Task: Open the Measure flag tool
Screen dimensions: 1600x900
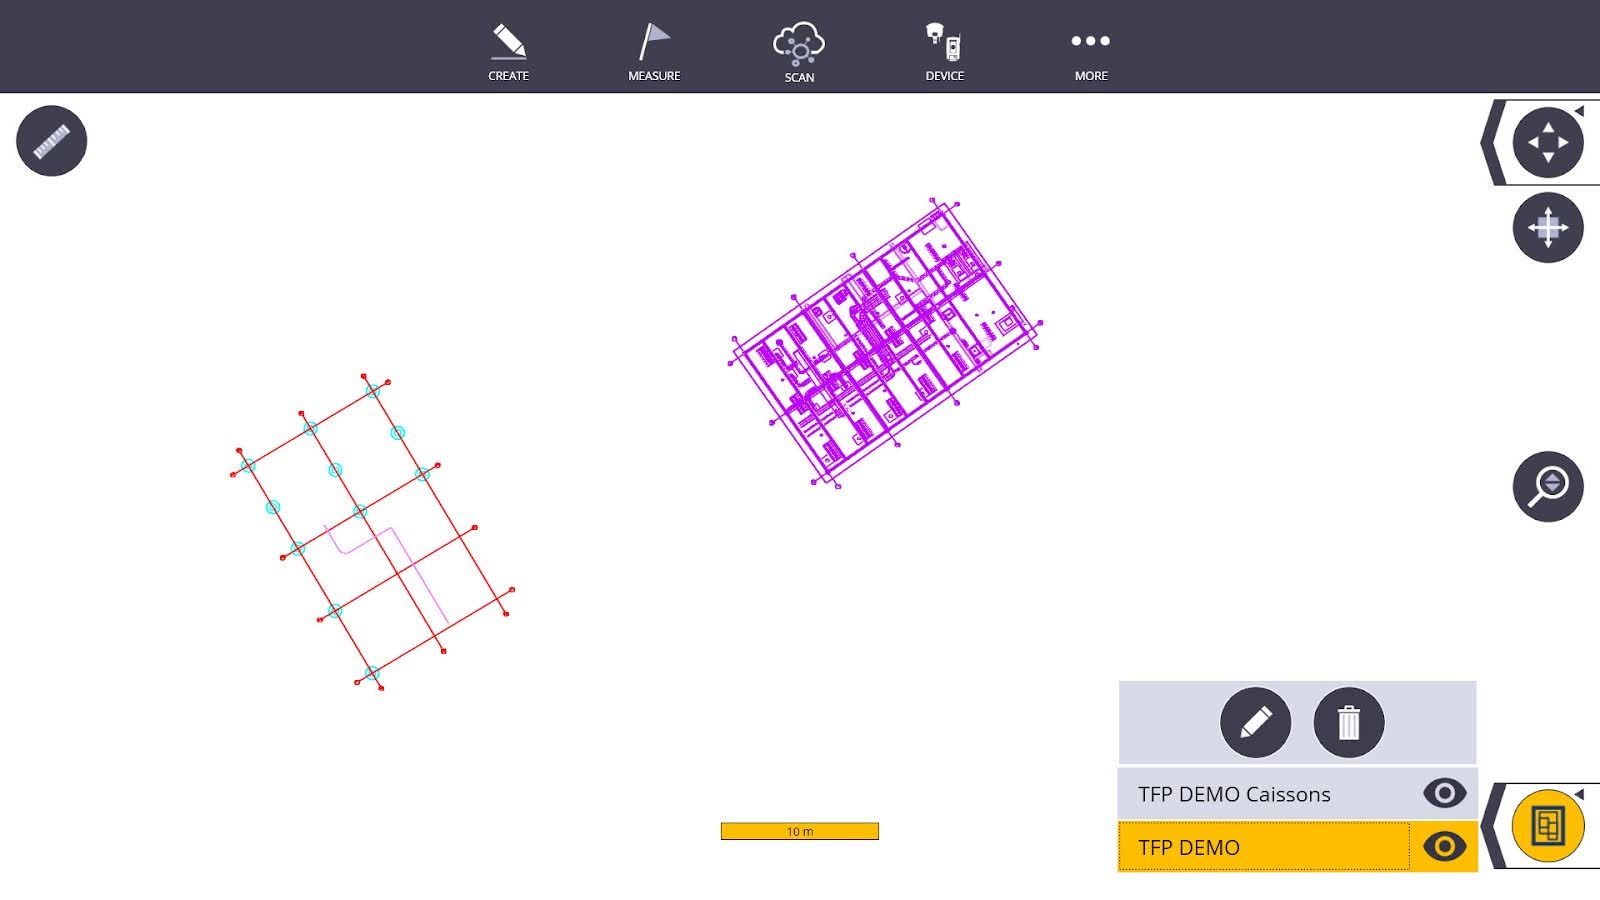Action: coord(654,52)
